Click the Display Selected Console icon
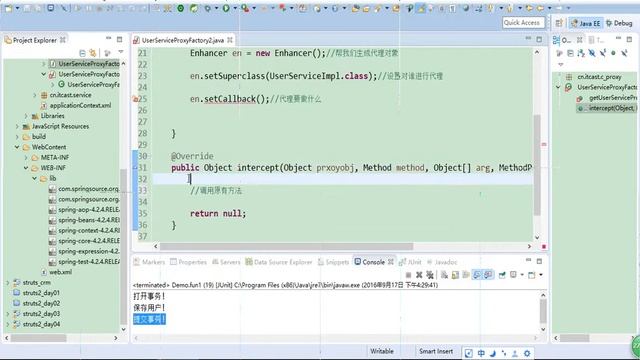The width and height of the screenshot is (640, 360). [513, 275]
